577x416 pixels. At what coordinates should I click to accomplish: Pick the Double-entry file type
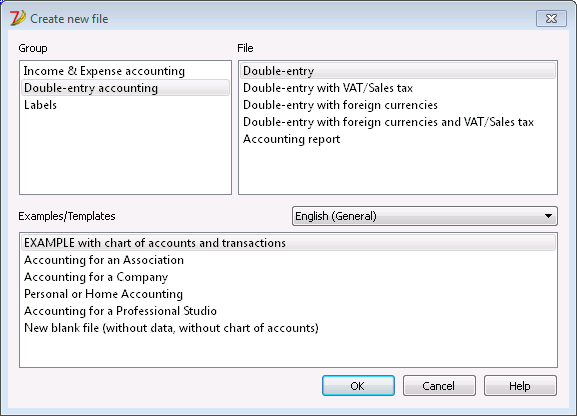398,71
